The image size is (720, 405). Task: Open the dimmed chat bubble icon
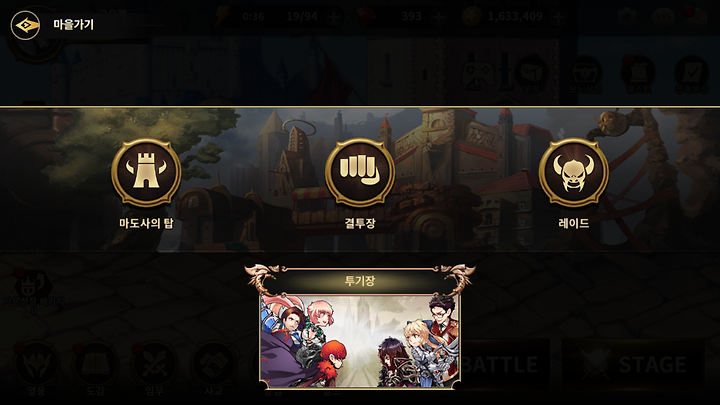663,17
